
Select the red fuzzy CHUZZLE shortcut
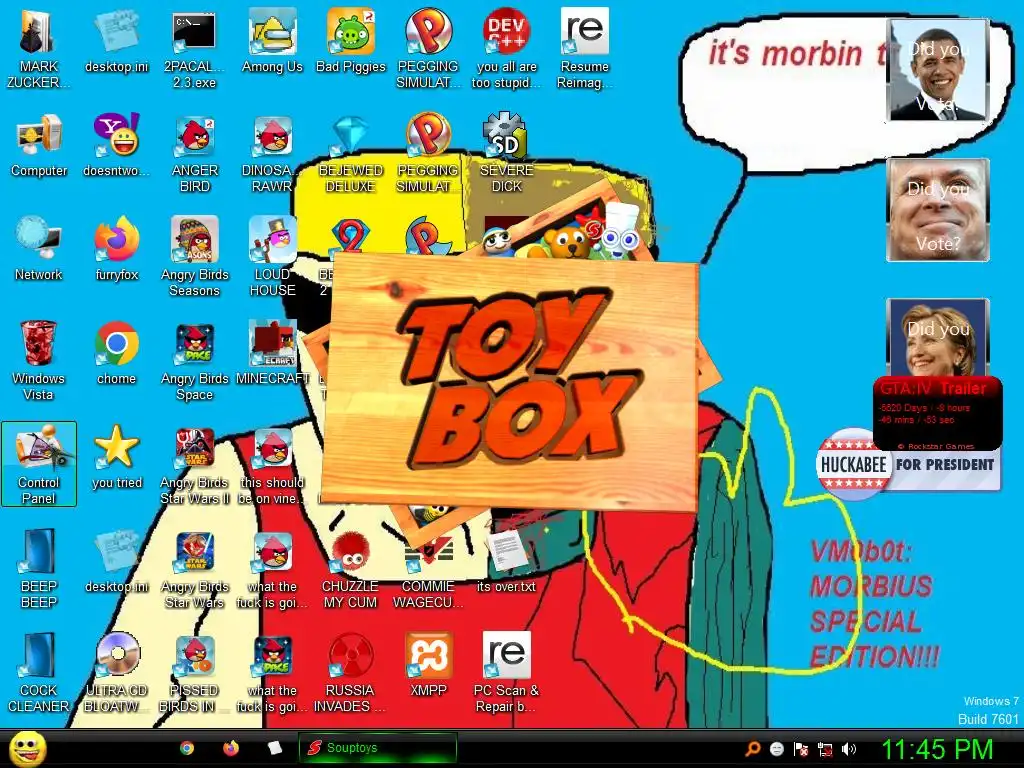coord(351,568)
